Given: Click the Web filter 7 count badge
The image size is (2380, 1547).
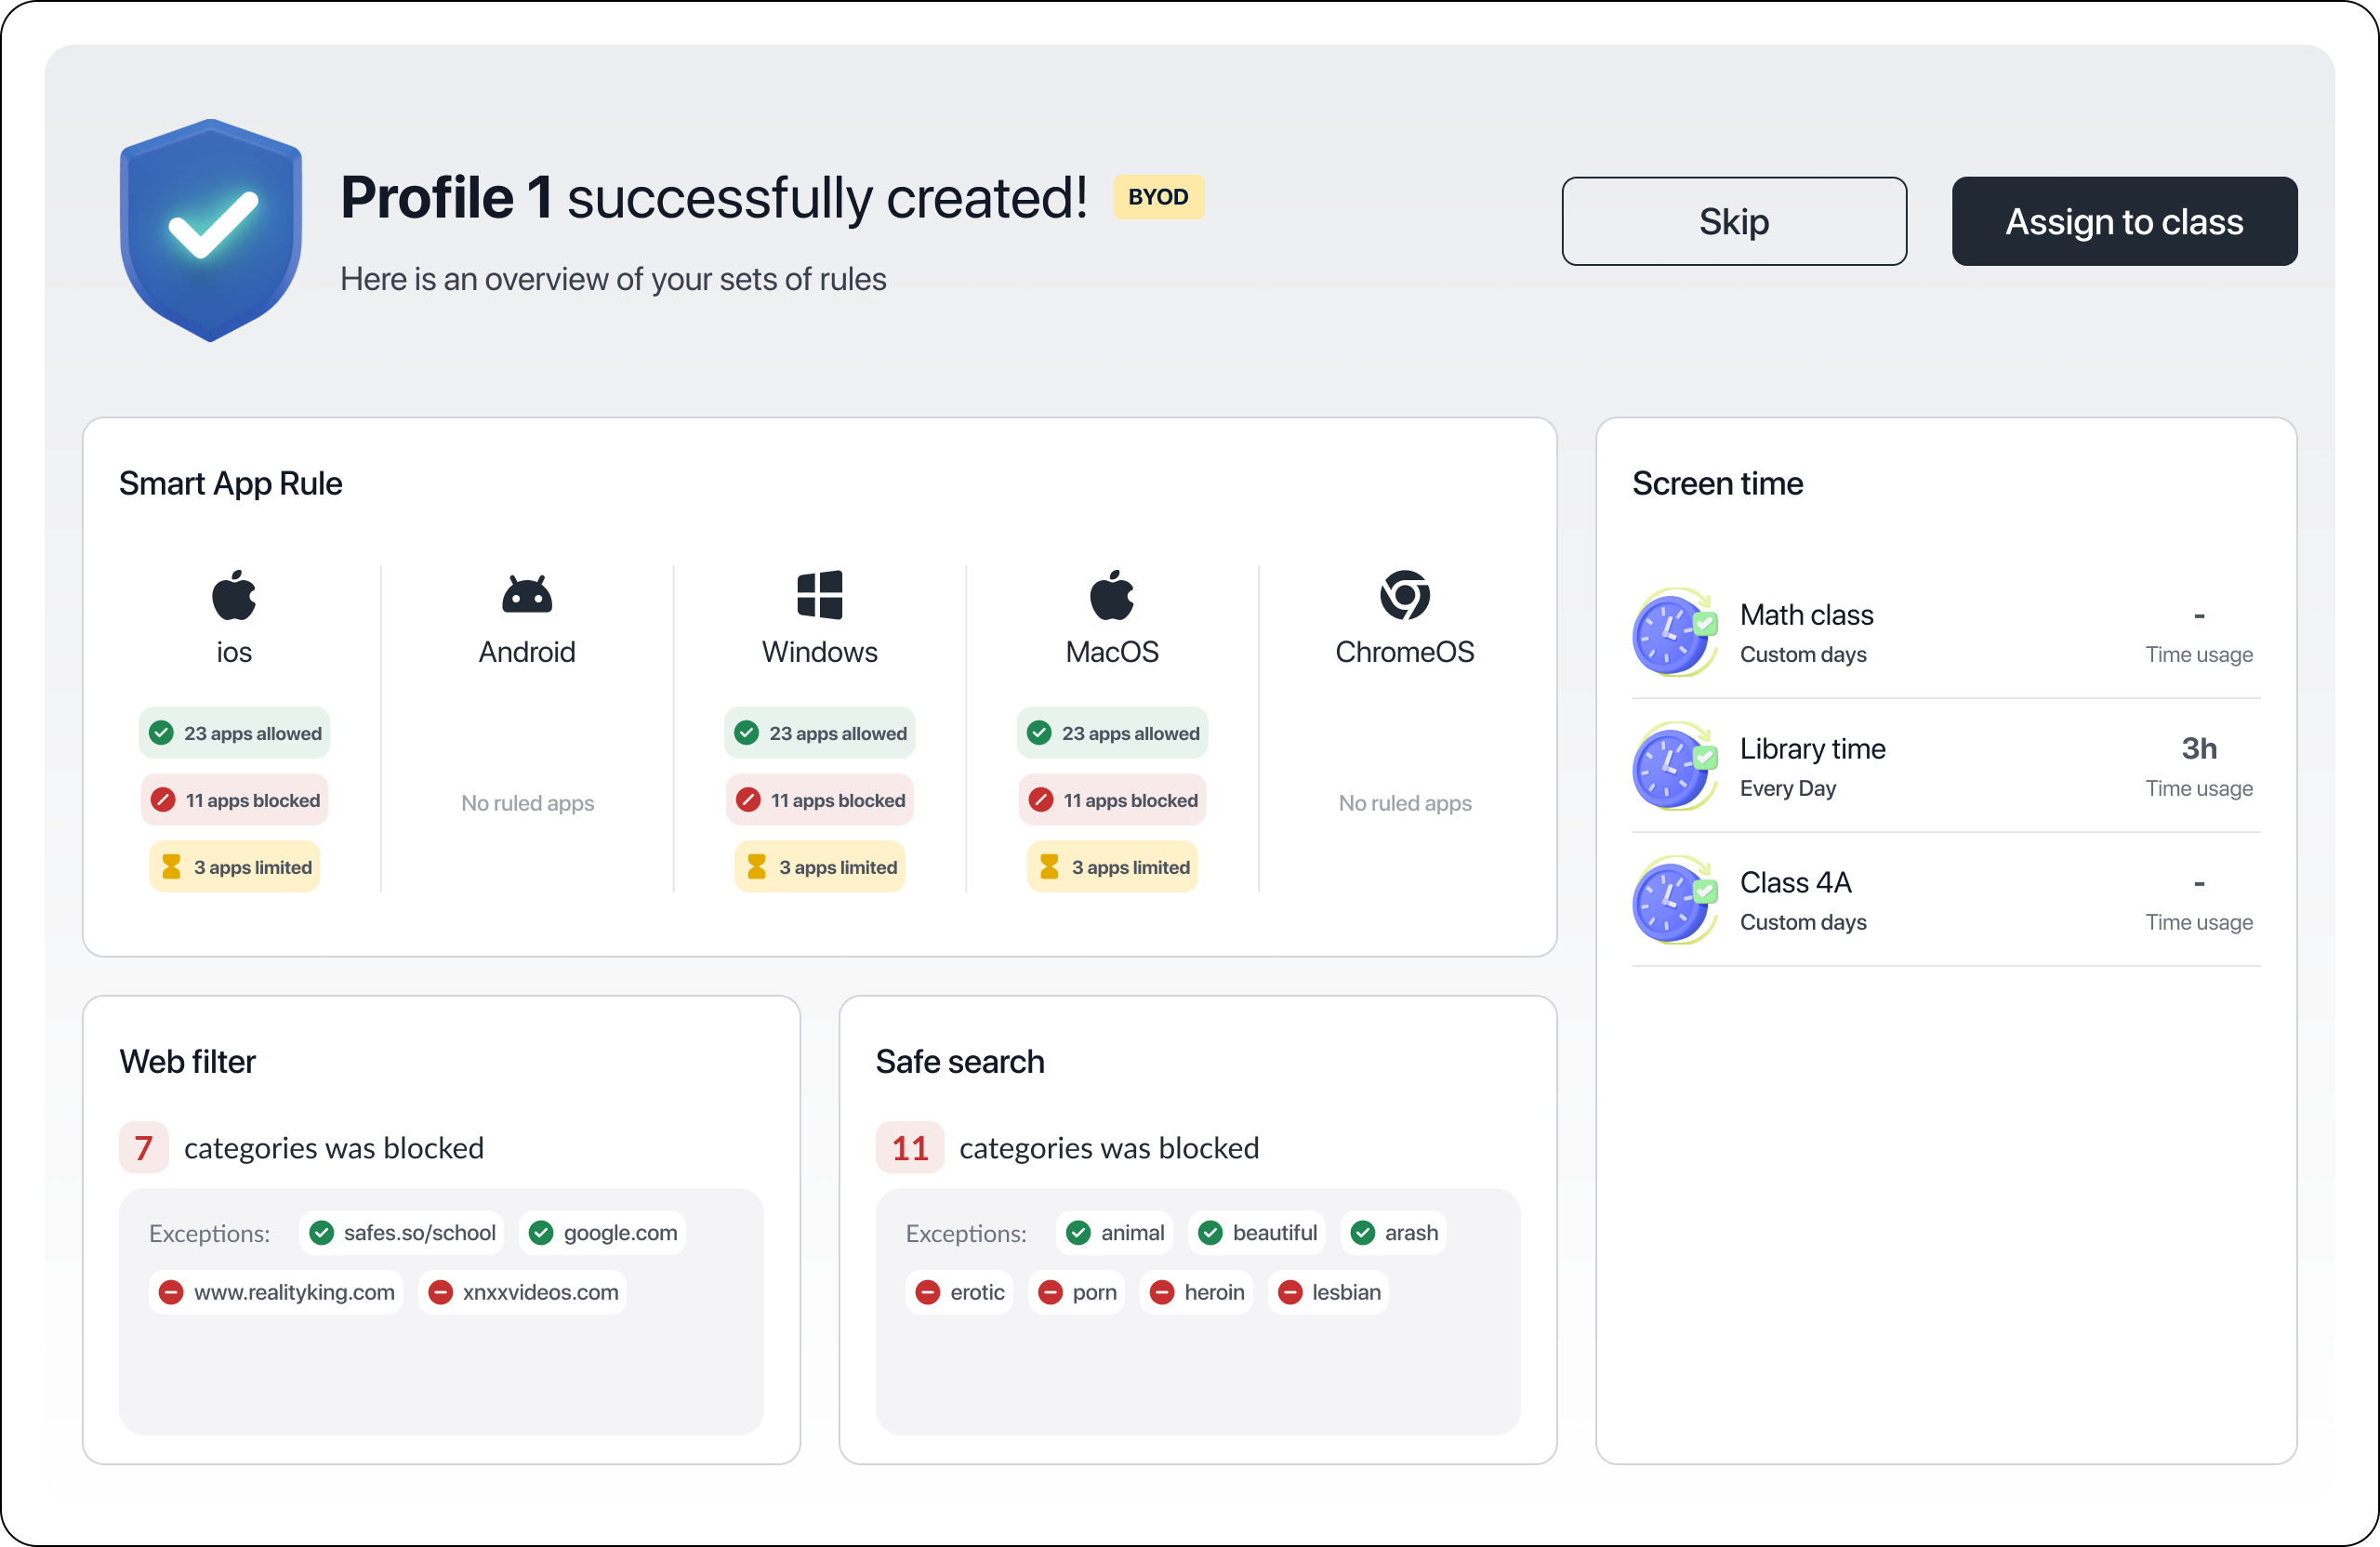Looking at the screenshot, I should (x=143, y=1147).
